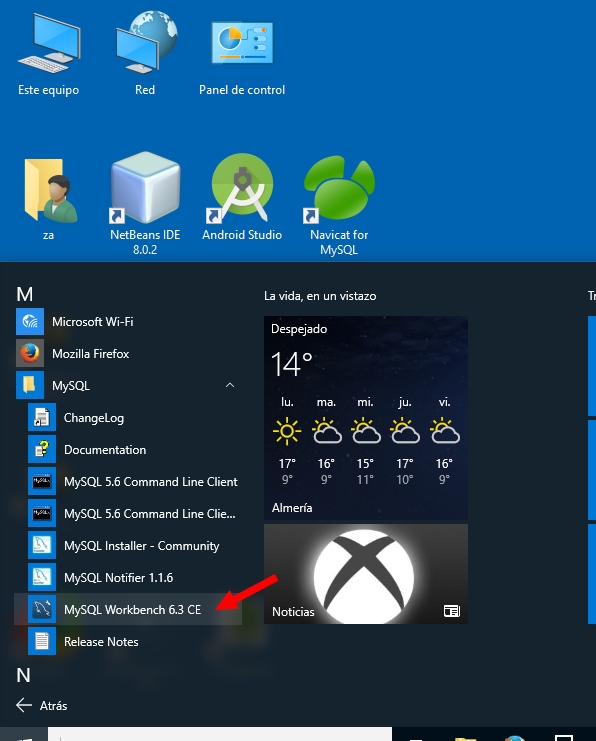Click the "La vida, en un vistazo" group title
The image size is (596, 741).
click(x=320, y=296)
